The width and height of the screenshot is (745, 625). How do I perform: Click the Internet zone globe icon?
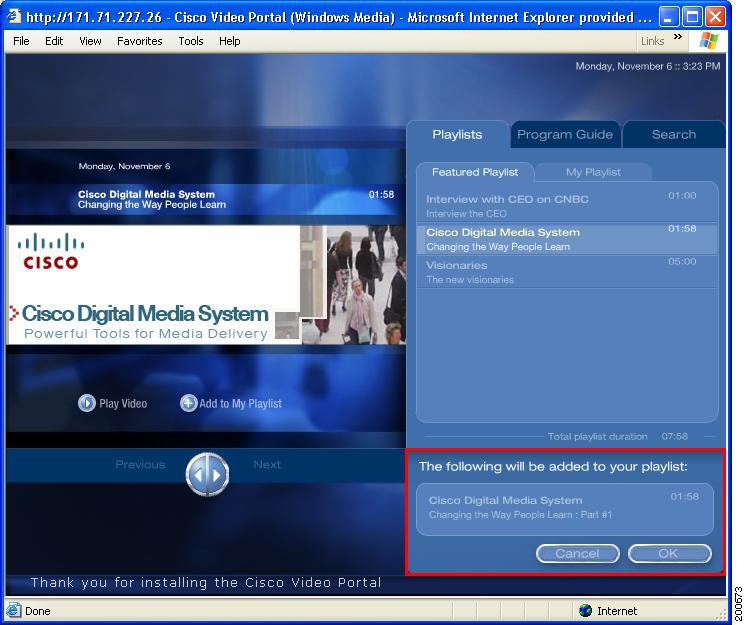tap(586, 610)
